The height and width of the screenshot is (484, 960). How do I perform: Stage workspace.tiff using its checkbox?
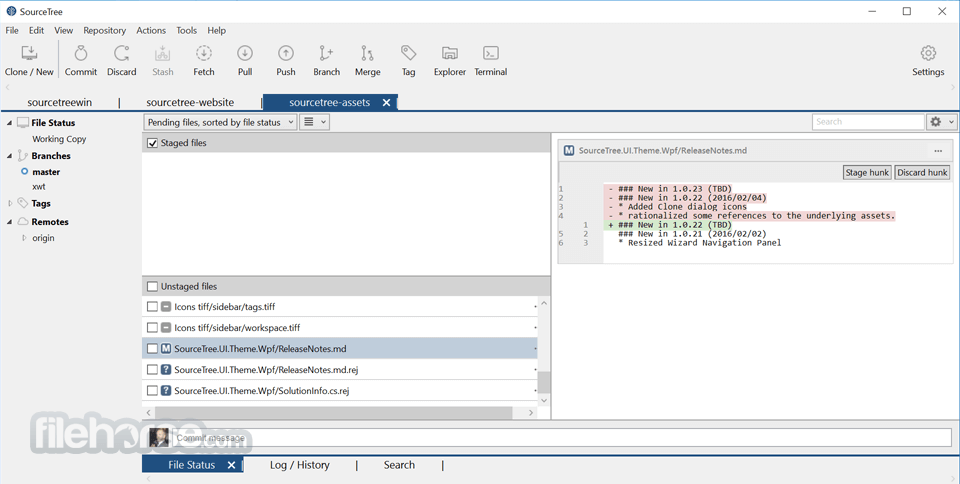click(152, 327)
